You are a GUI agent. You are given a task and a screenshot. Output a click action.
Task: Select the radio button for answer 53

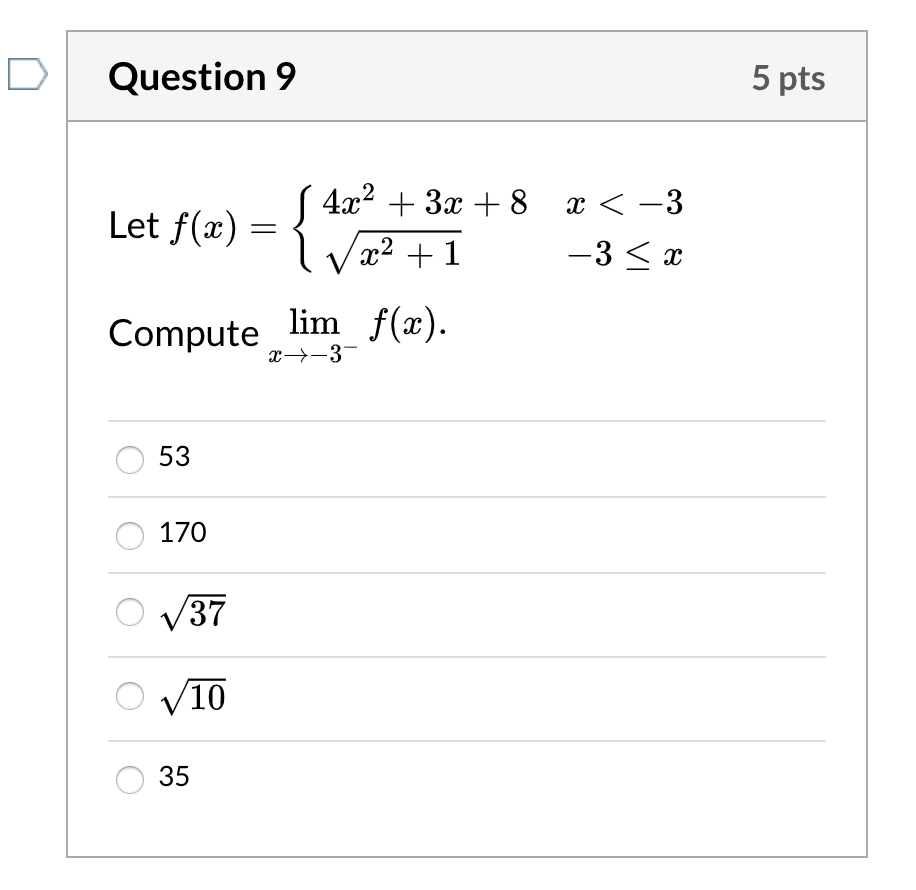pos(128,458)
